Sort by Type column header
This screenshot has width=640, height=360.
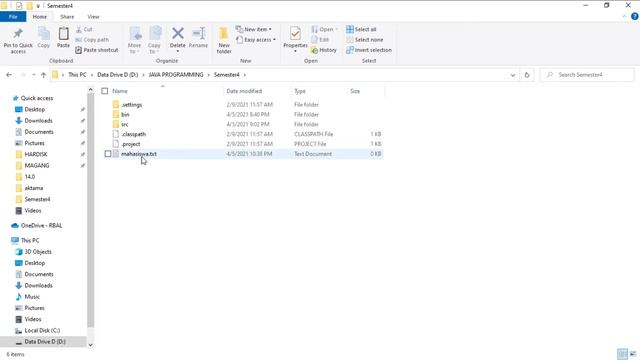(x=300, y=91)
